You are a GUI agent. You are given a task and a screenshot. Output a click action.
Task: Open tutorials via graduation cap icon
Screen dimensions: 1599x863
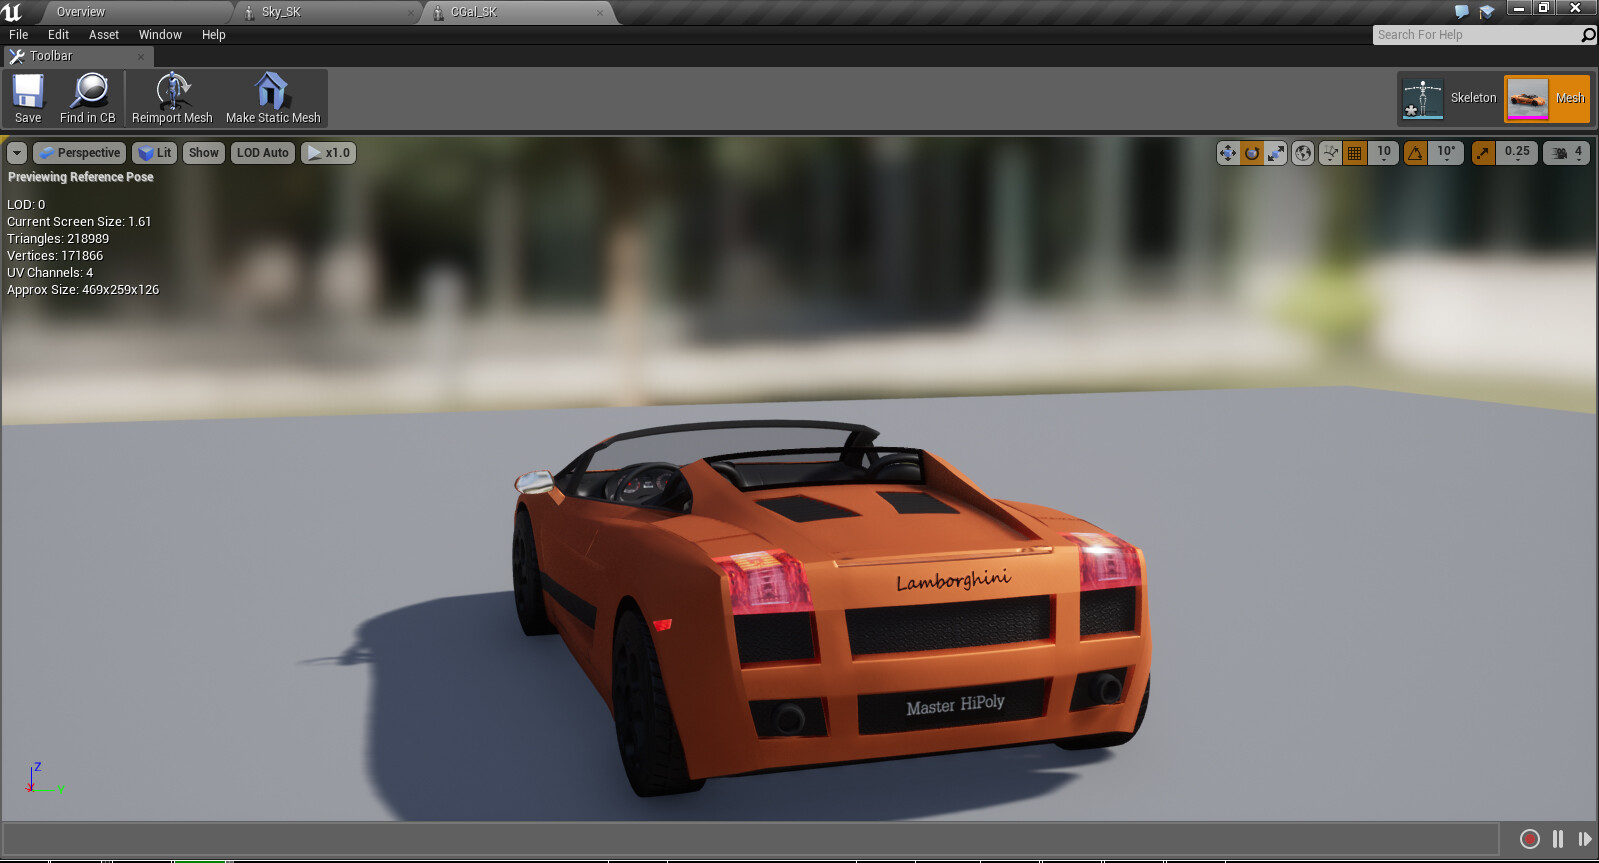(x=1487, y=12)
